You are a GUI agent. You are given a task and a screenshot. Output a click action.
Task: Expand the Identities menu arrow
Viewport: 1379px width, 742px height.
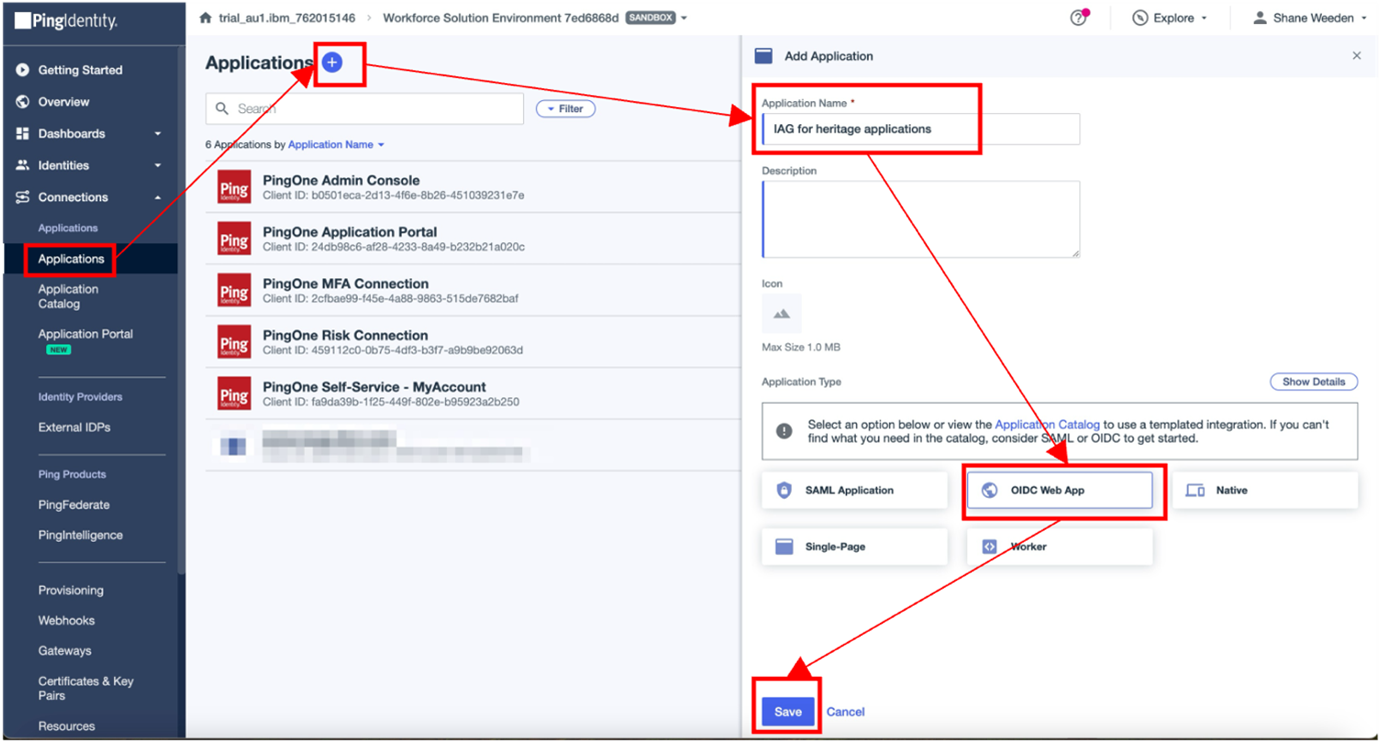point(158,166)
